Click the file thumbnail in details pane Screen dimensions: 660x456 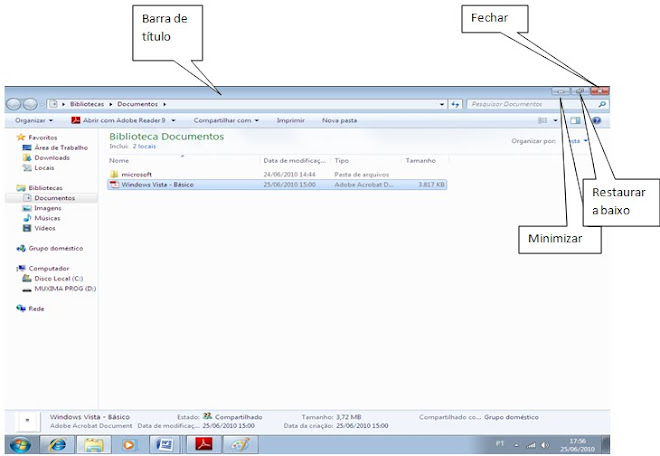tap(28, 421)
